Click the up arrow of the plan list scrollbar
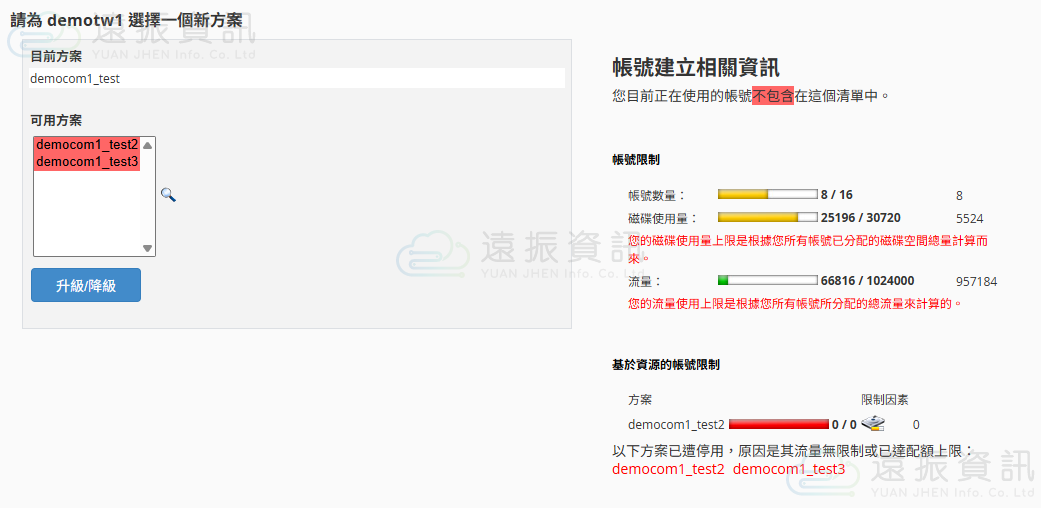 (148, 145)
